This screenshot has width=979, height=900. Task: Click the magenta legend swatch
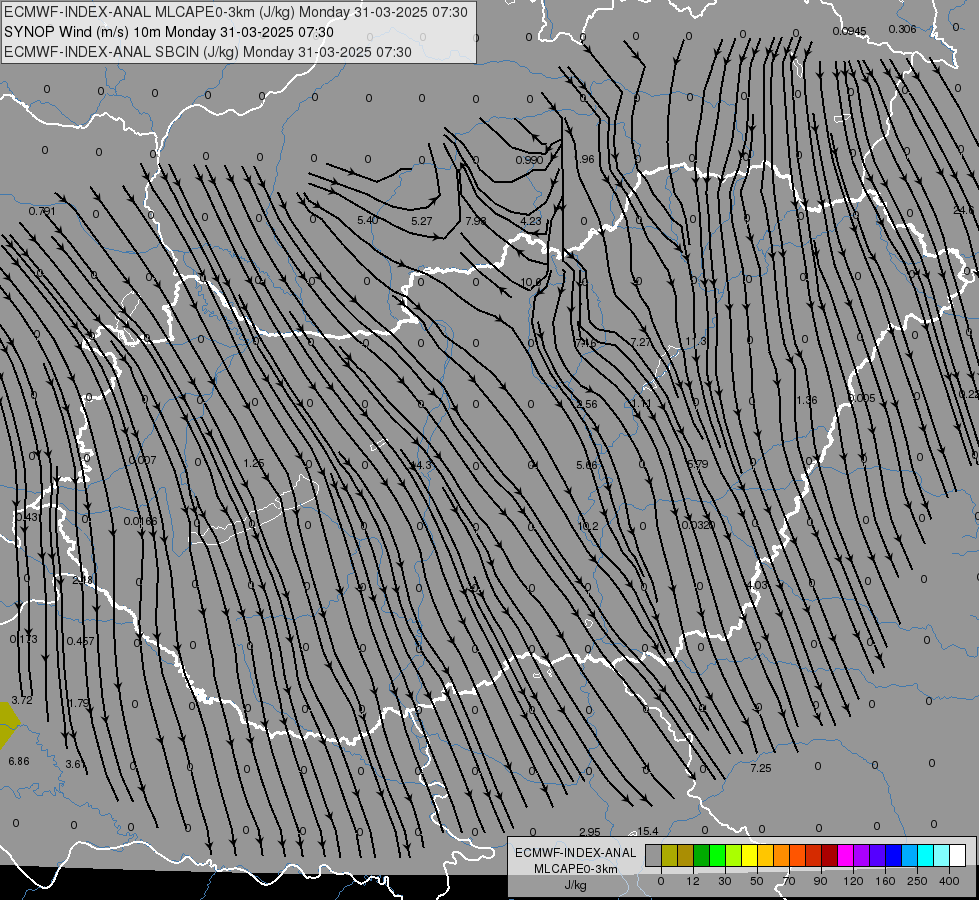pos(845,855)
